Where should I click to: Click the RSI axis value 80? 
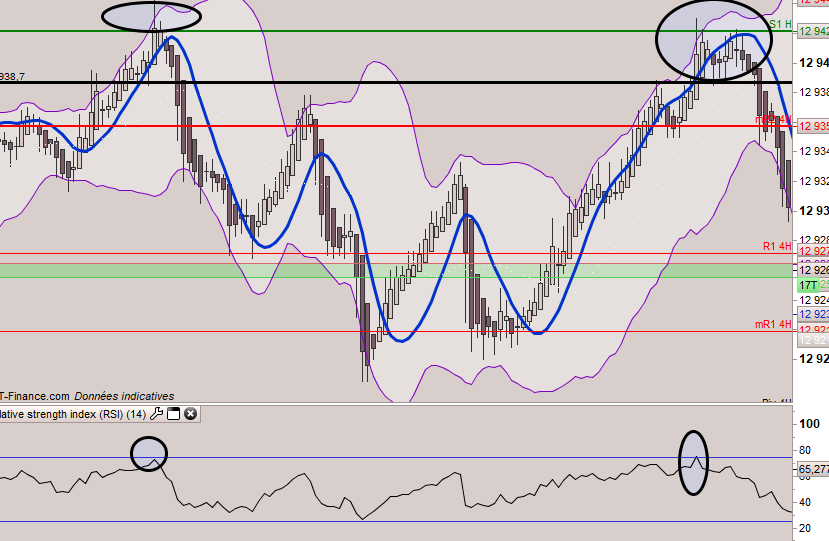pos(805,450)
